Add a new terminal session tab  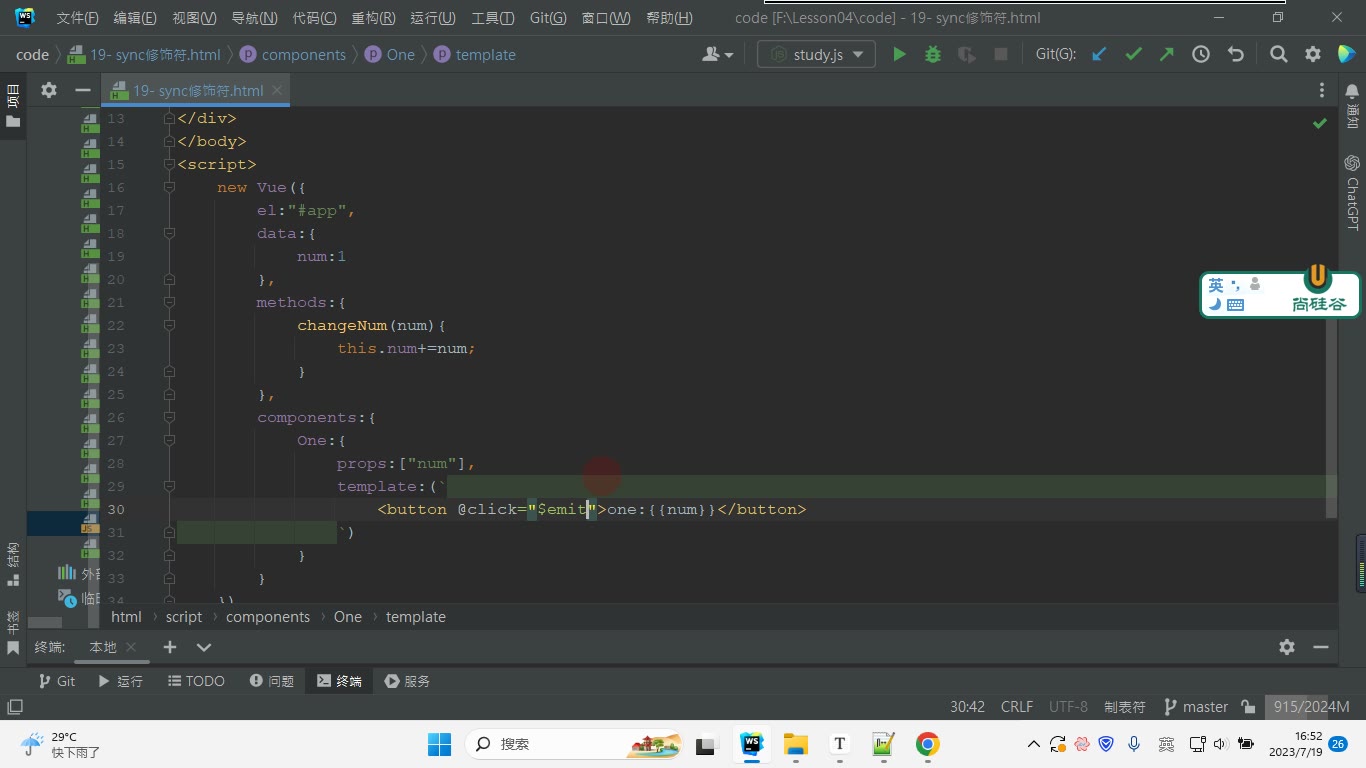[x=170, y=647]
